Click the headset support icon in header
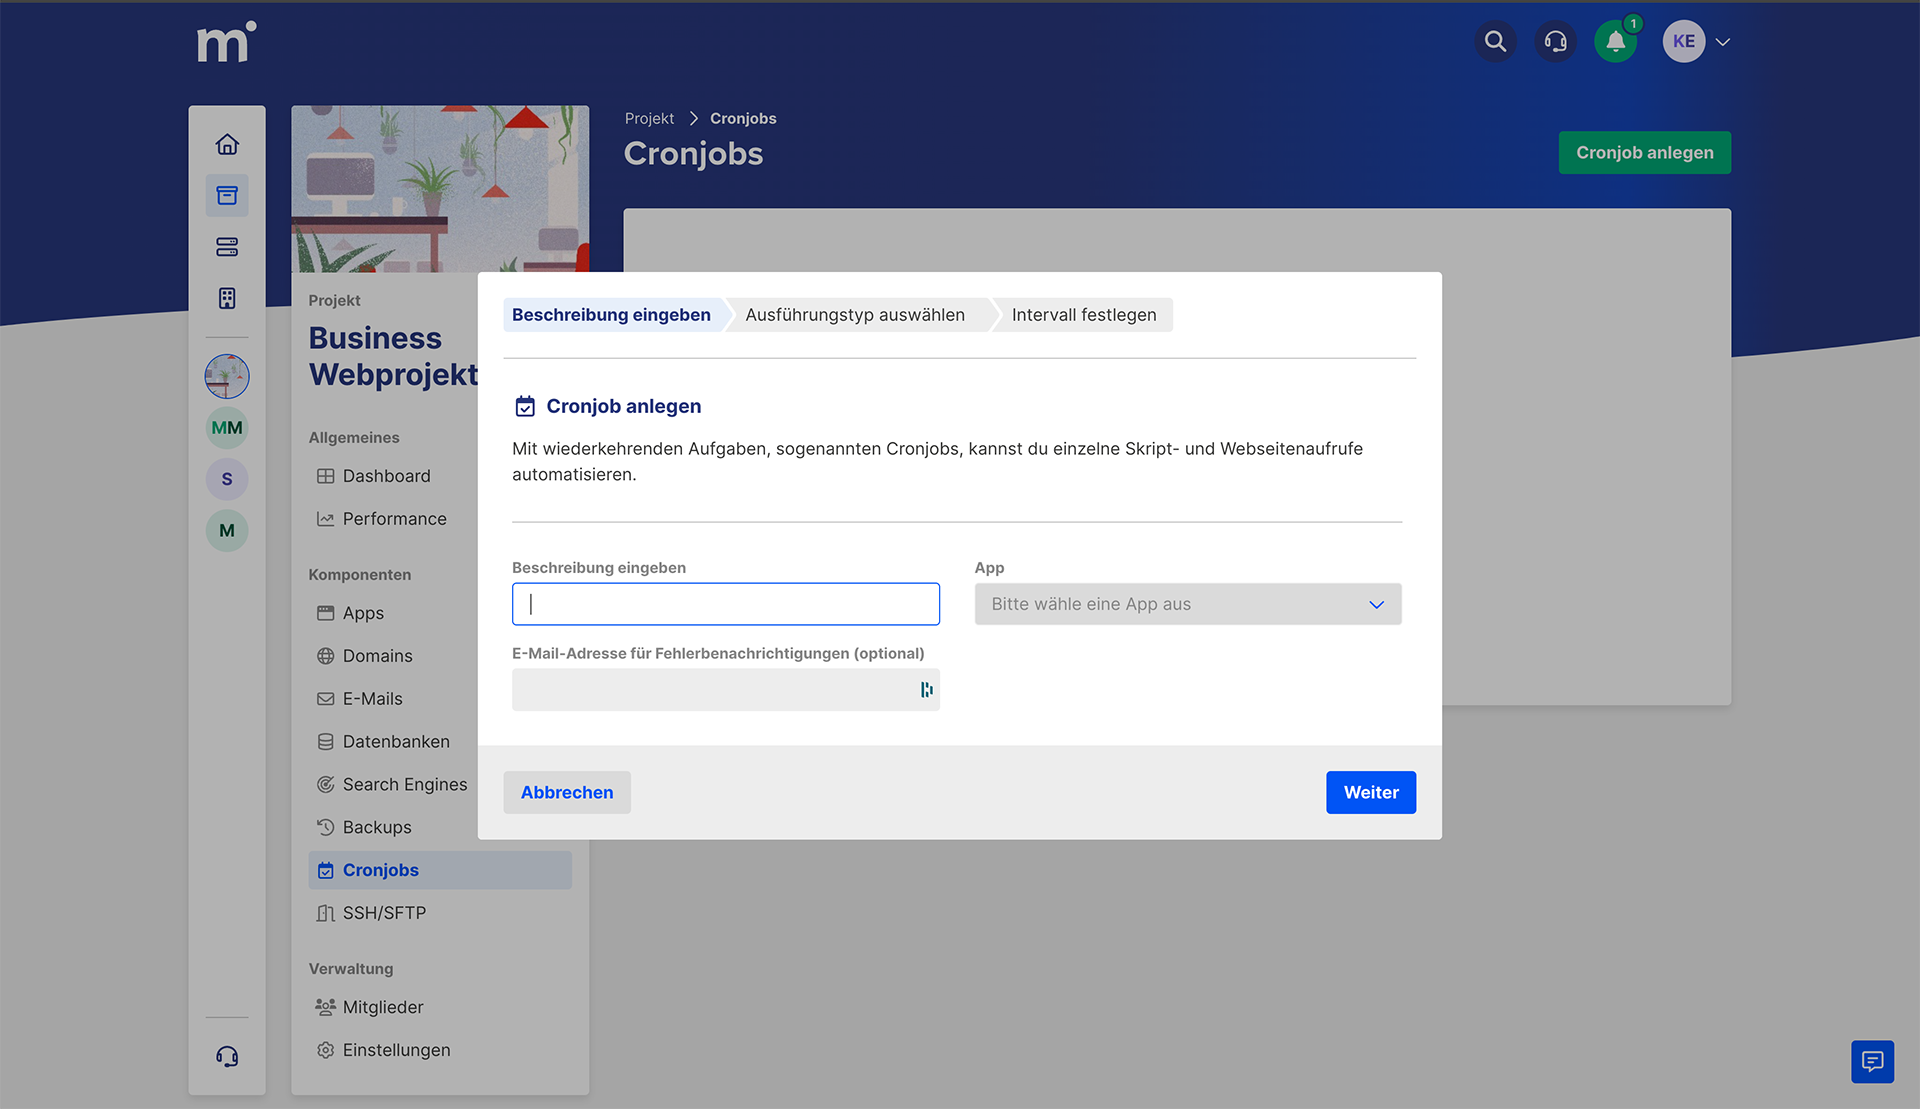 tap(1555, 42)
